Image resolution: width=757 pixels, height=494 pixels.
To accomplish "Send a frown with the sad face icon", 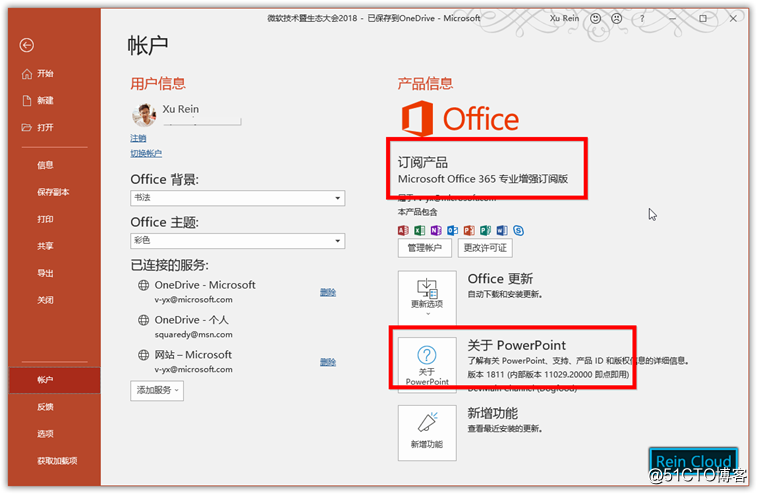I will (617, 18).
